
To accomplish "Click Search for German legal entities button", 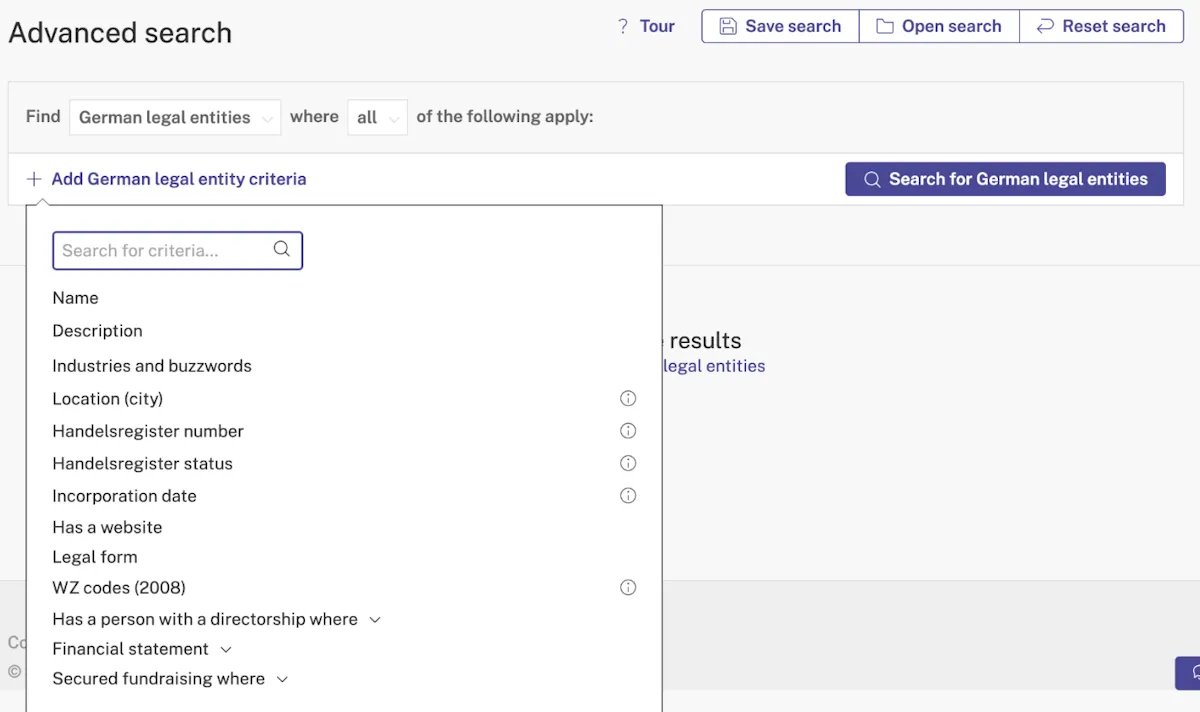I will point(1005,179).
